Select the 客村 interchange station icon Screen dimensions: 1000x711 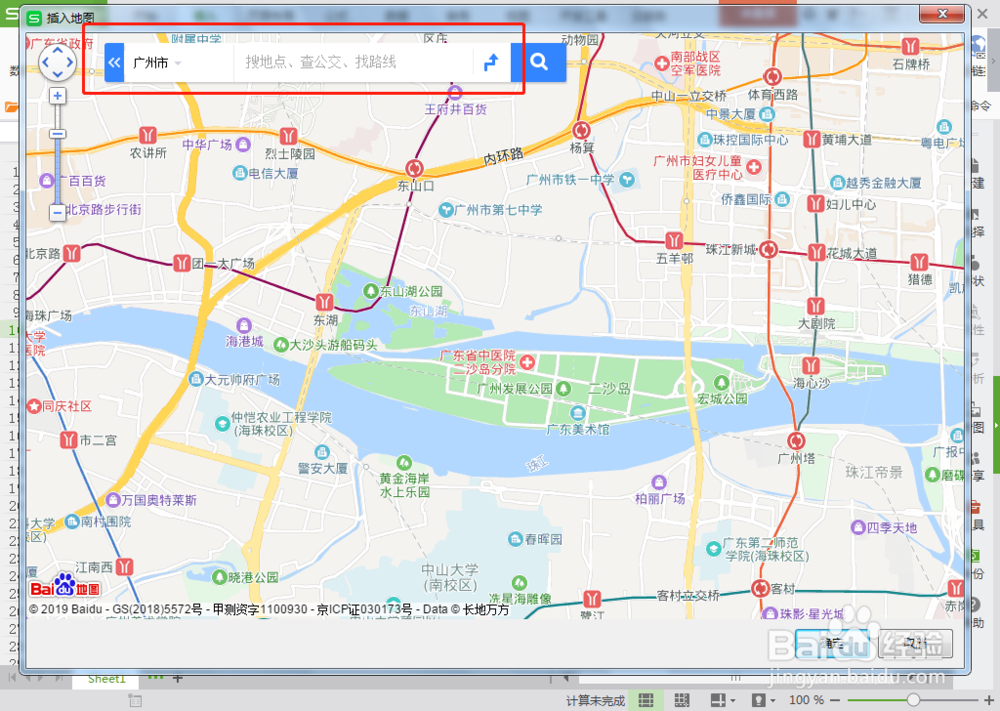tap(760, 588)
